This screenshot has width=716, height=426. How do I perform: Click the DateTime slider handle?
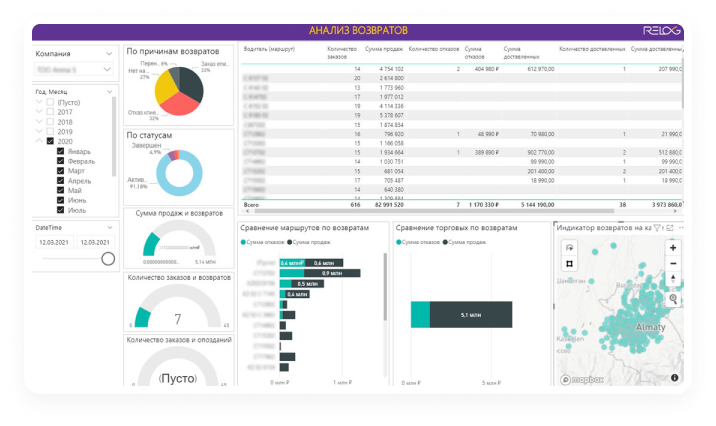(x=108, y=259)
